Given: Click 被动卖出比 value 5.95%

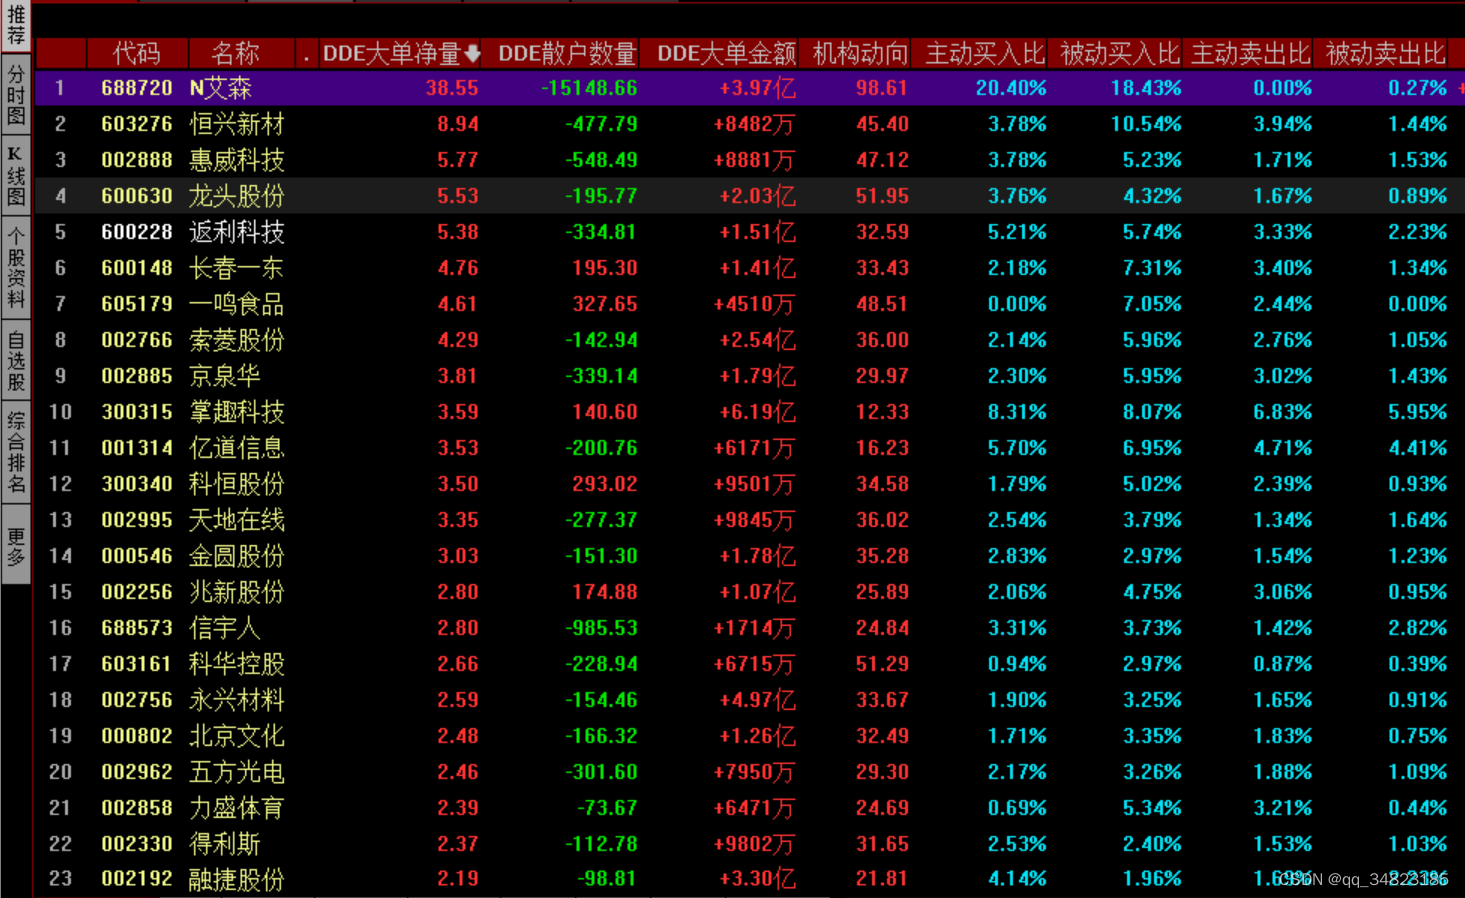Looking at the screenshot, I should pyautogui.click(x=1418, y=412).
